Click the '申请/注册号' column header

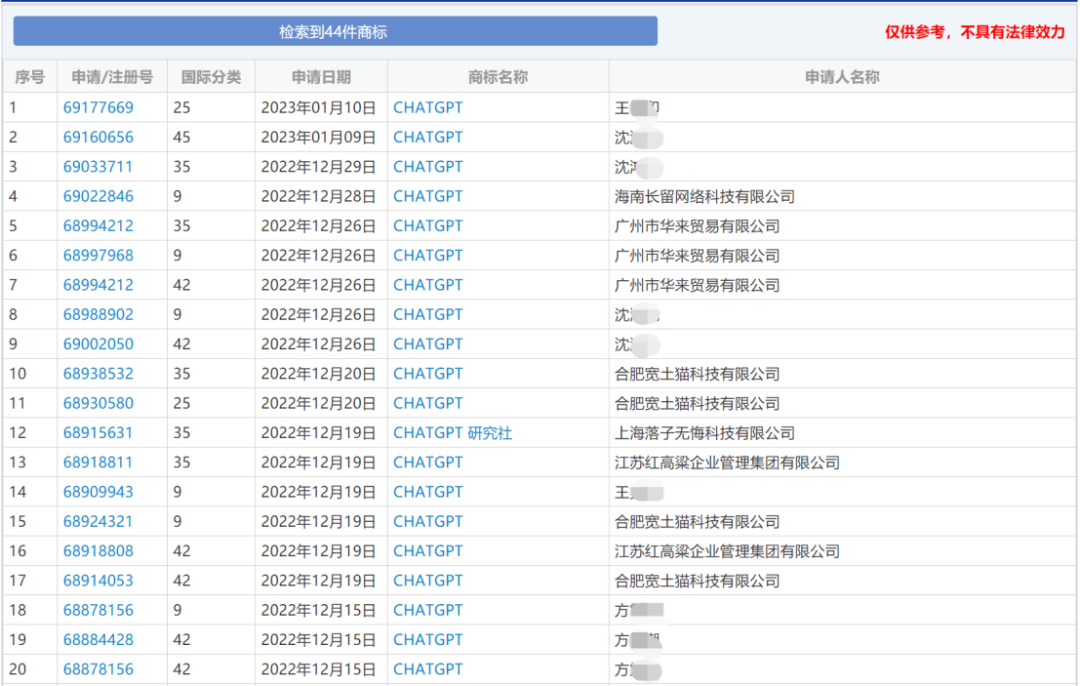coord(112,77)
